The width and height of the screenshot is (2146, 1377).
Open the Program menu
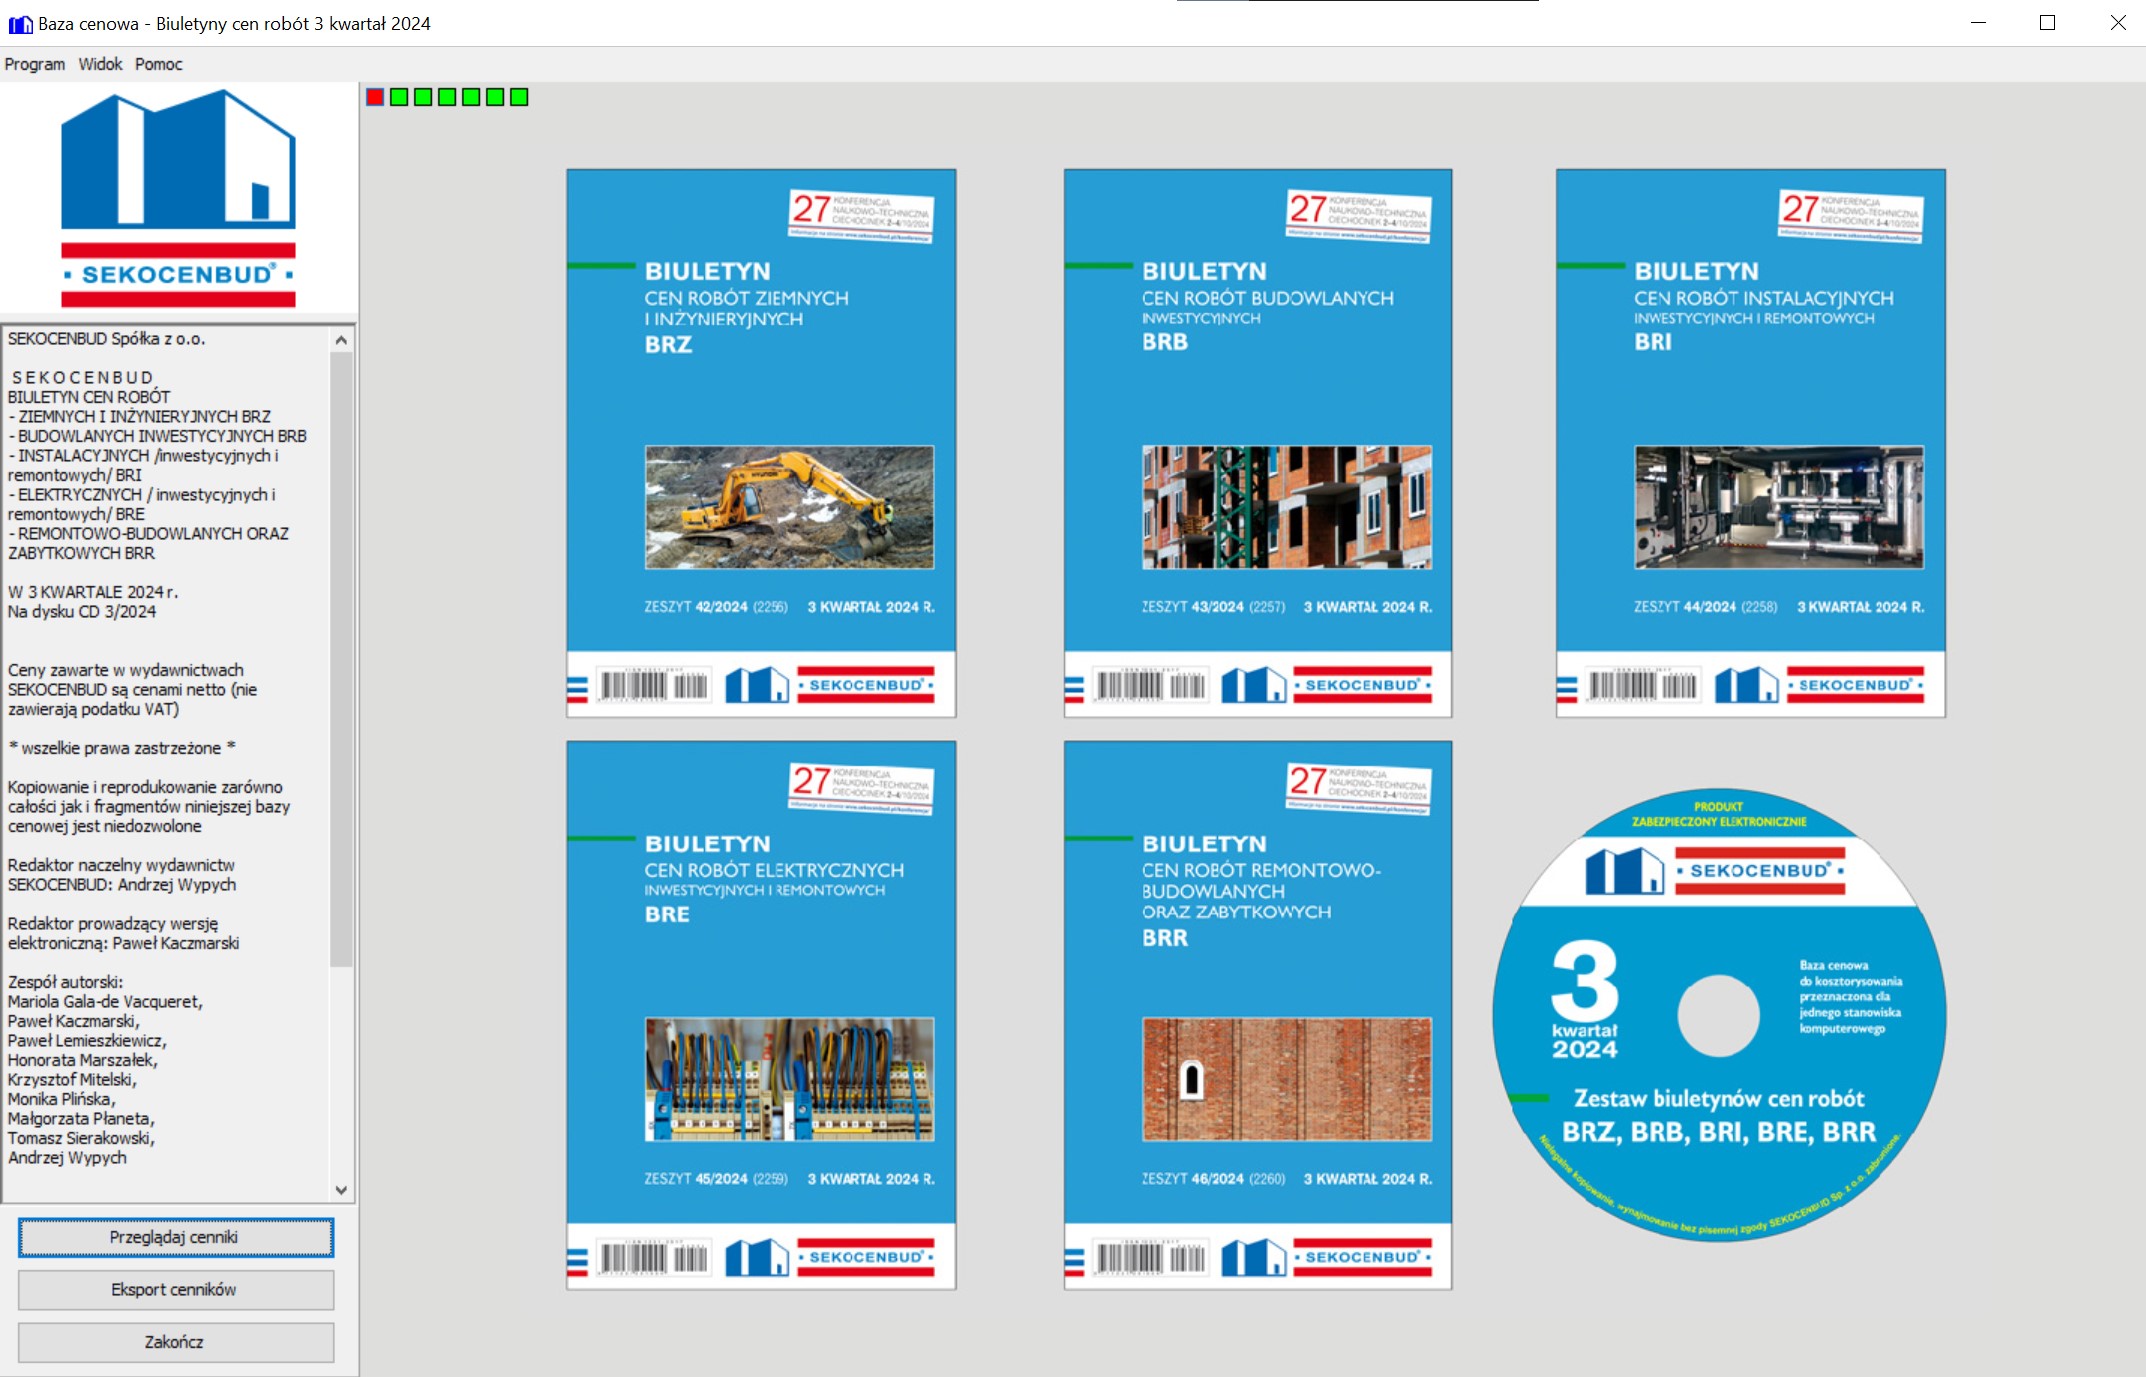pos(35,64)
